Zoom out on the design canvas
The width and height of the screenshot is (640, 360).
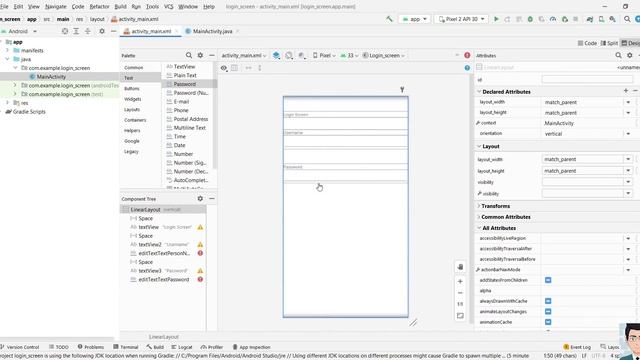click(x=460, y=293)
